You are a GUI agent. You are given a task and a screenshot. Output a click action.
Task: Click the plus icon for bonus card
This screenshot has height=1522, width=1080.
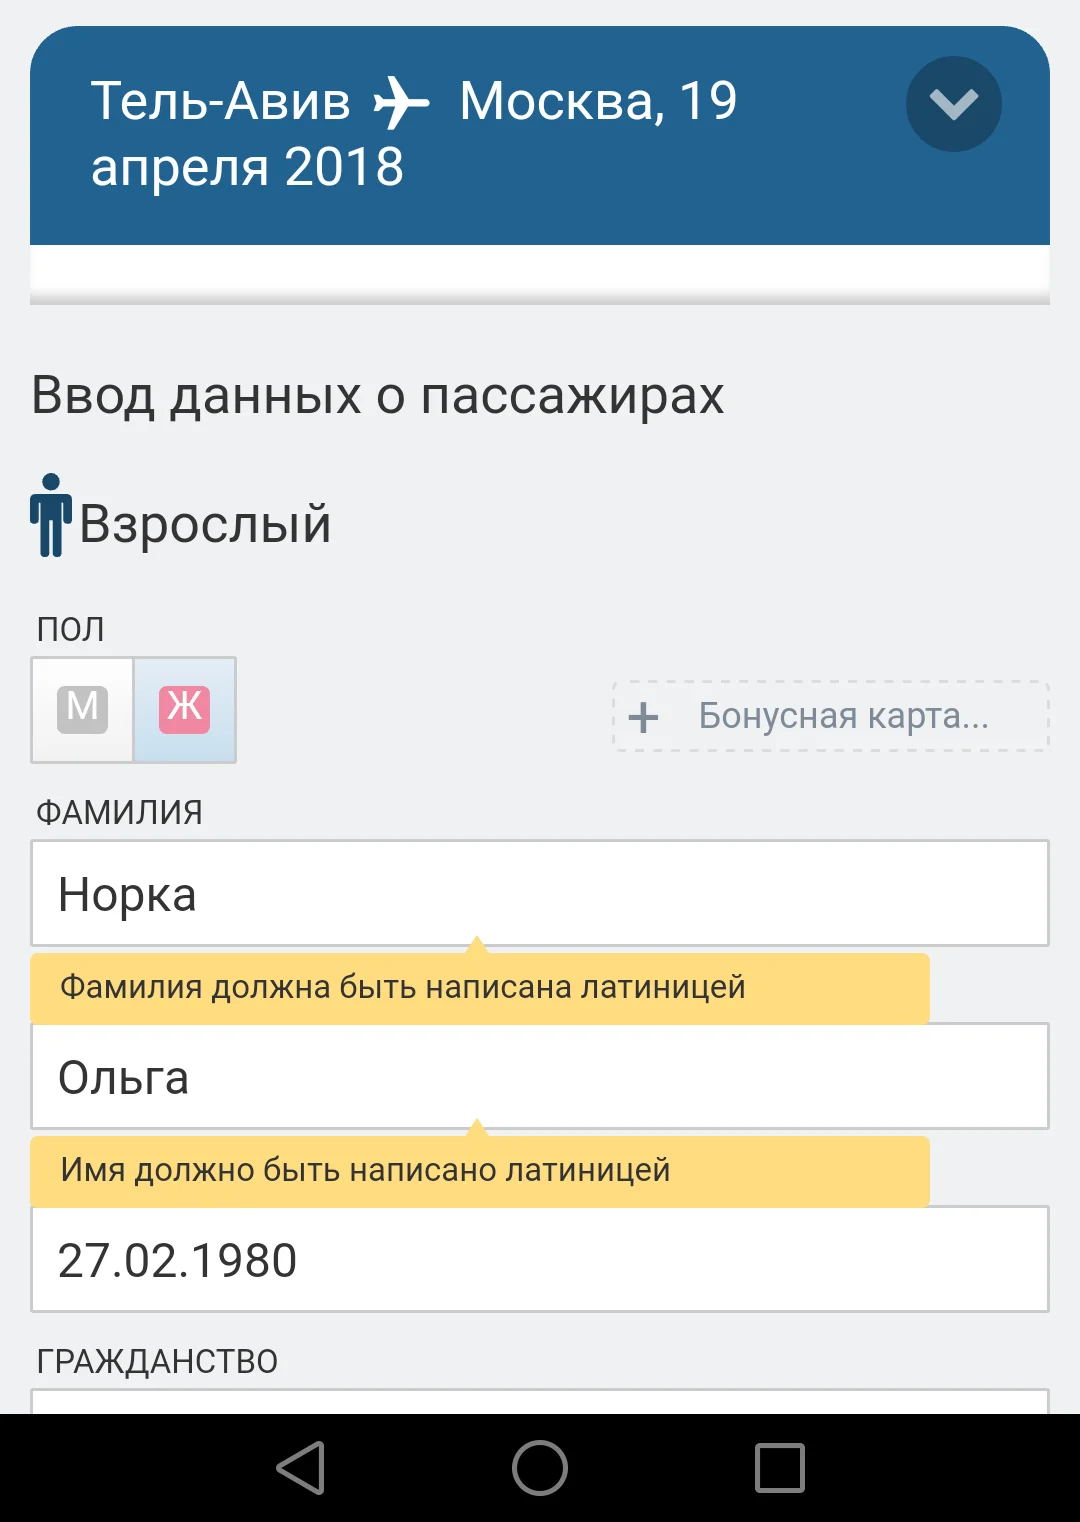coord(643,717)
